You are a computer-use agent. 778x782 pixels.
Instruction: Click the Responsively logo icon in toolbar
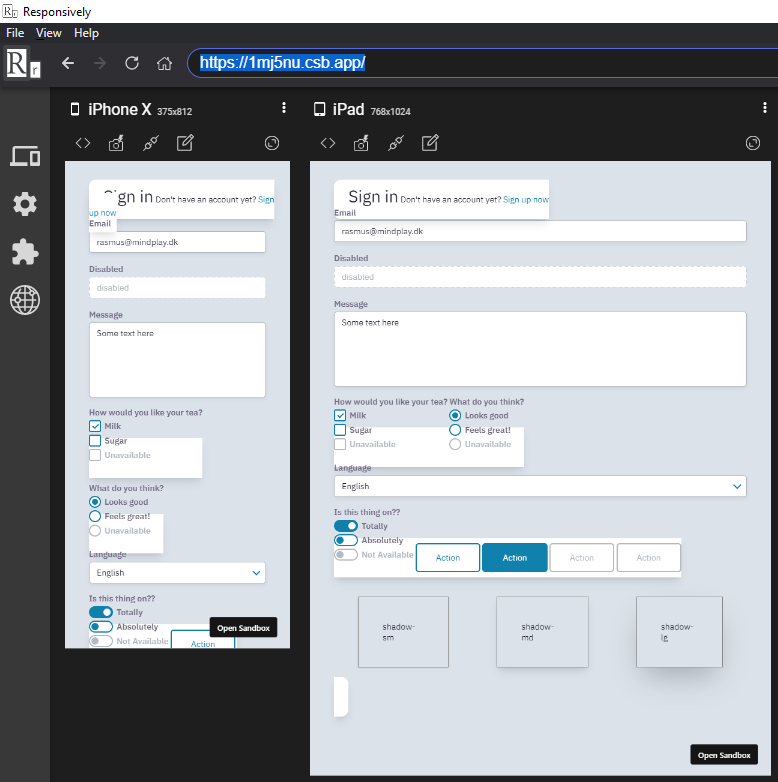(22, 63)
